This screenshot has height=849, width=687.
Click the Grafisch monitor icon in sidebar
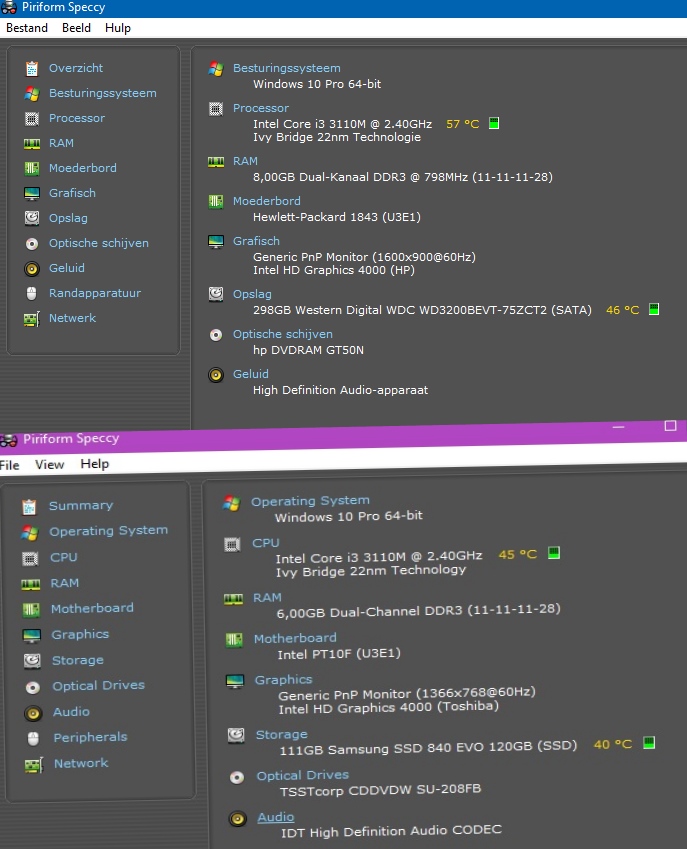32,193
